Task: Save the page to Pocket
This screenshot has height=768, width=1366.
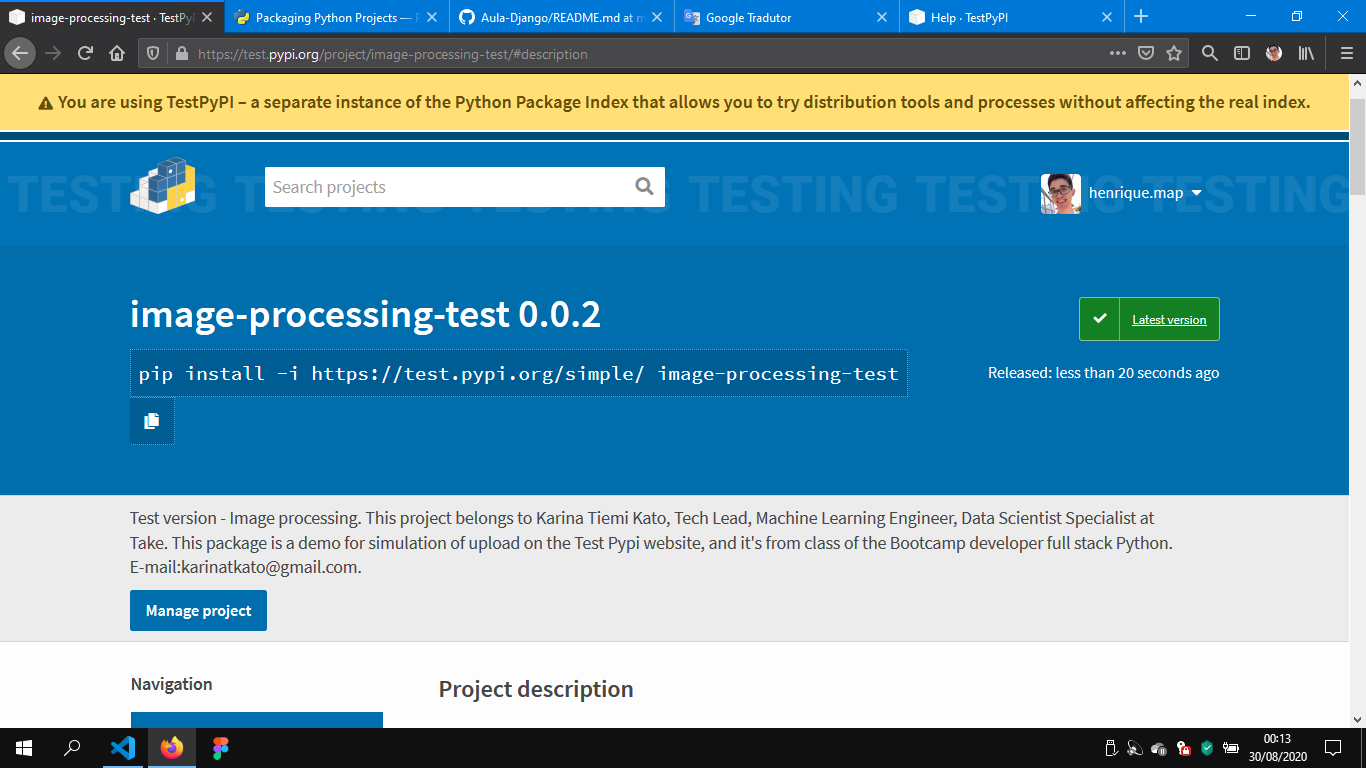Action: pos(1146,54)
